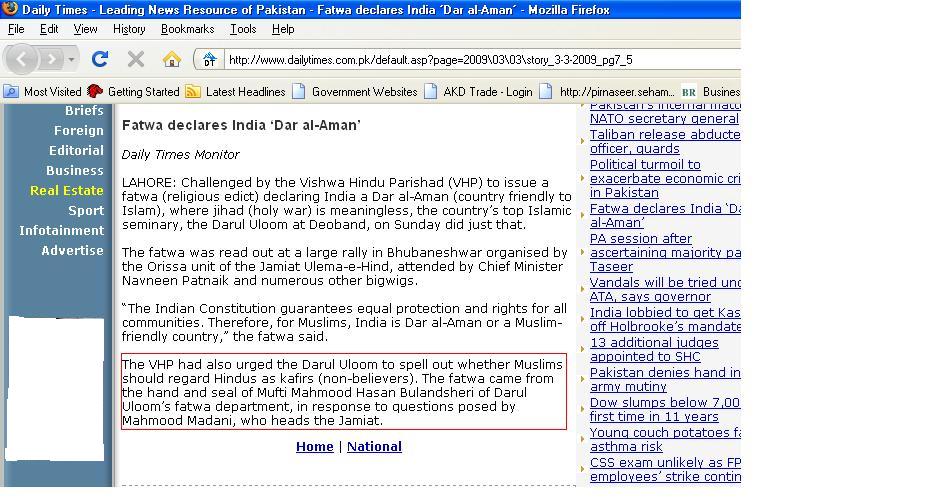Open the back/forward history dropdown arrow
Viewport: 939px width, 501px height.
tap(72, 60)
